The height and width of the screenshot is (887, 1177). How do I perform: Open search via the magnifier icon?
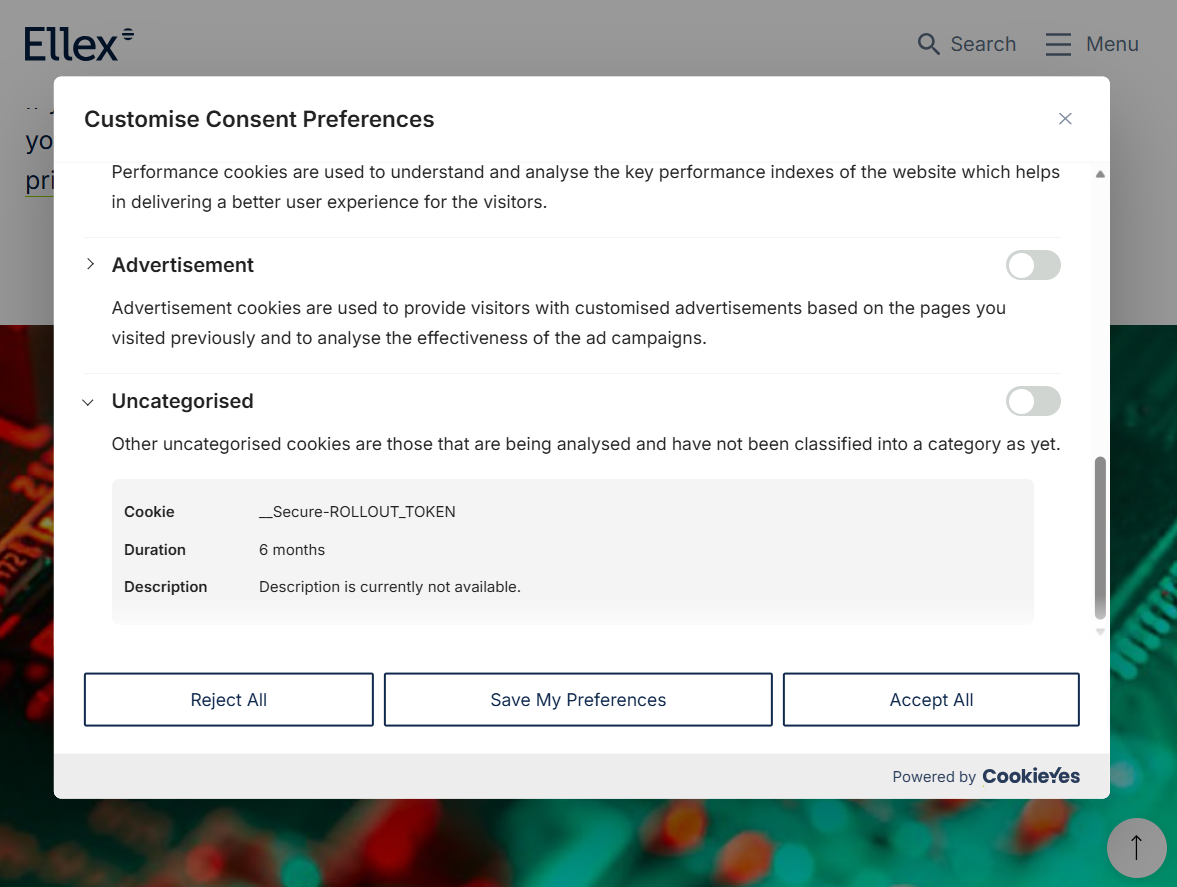(x=929, y=44)
